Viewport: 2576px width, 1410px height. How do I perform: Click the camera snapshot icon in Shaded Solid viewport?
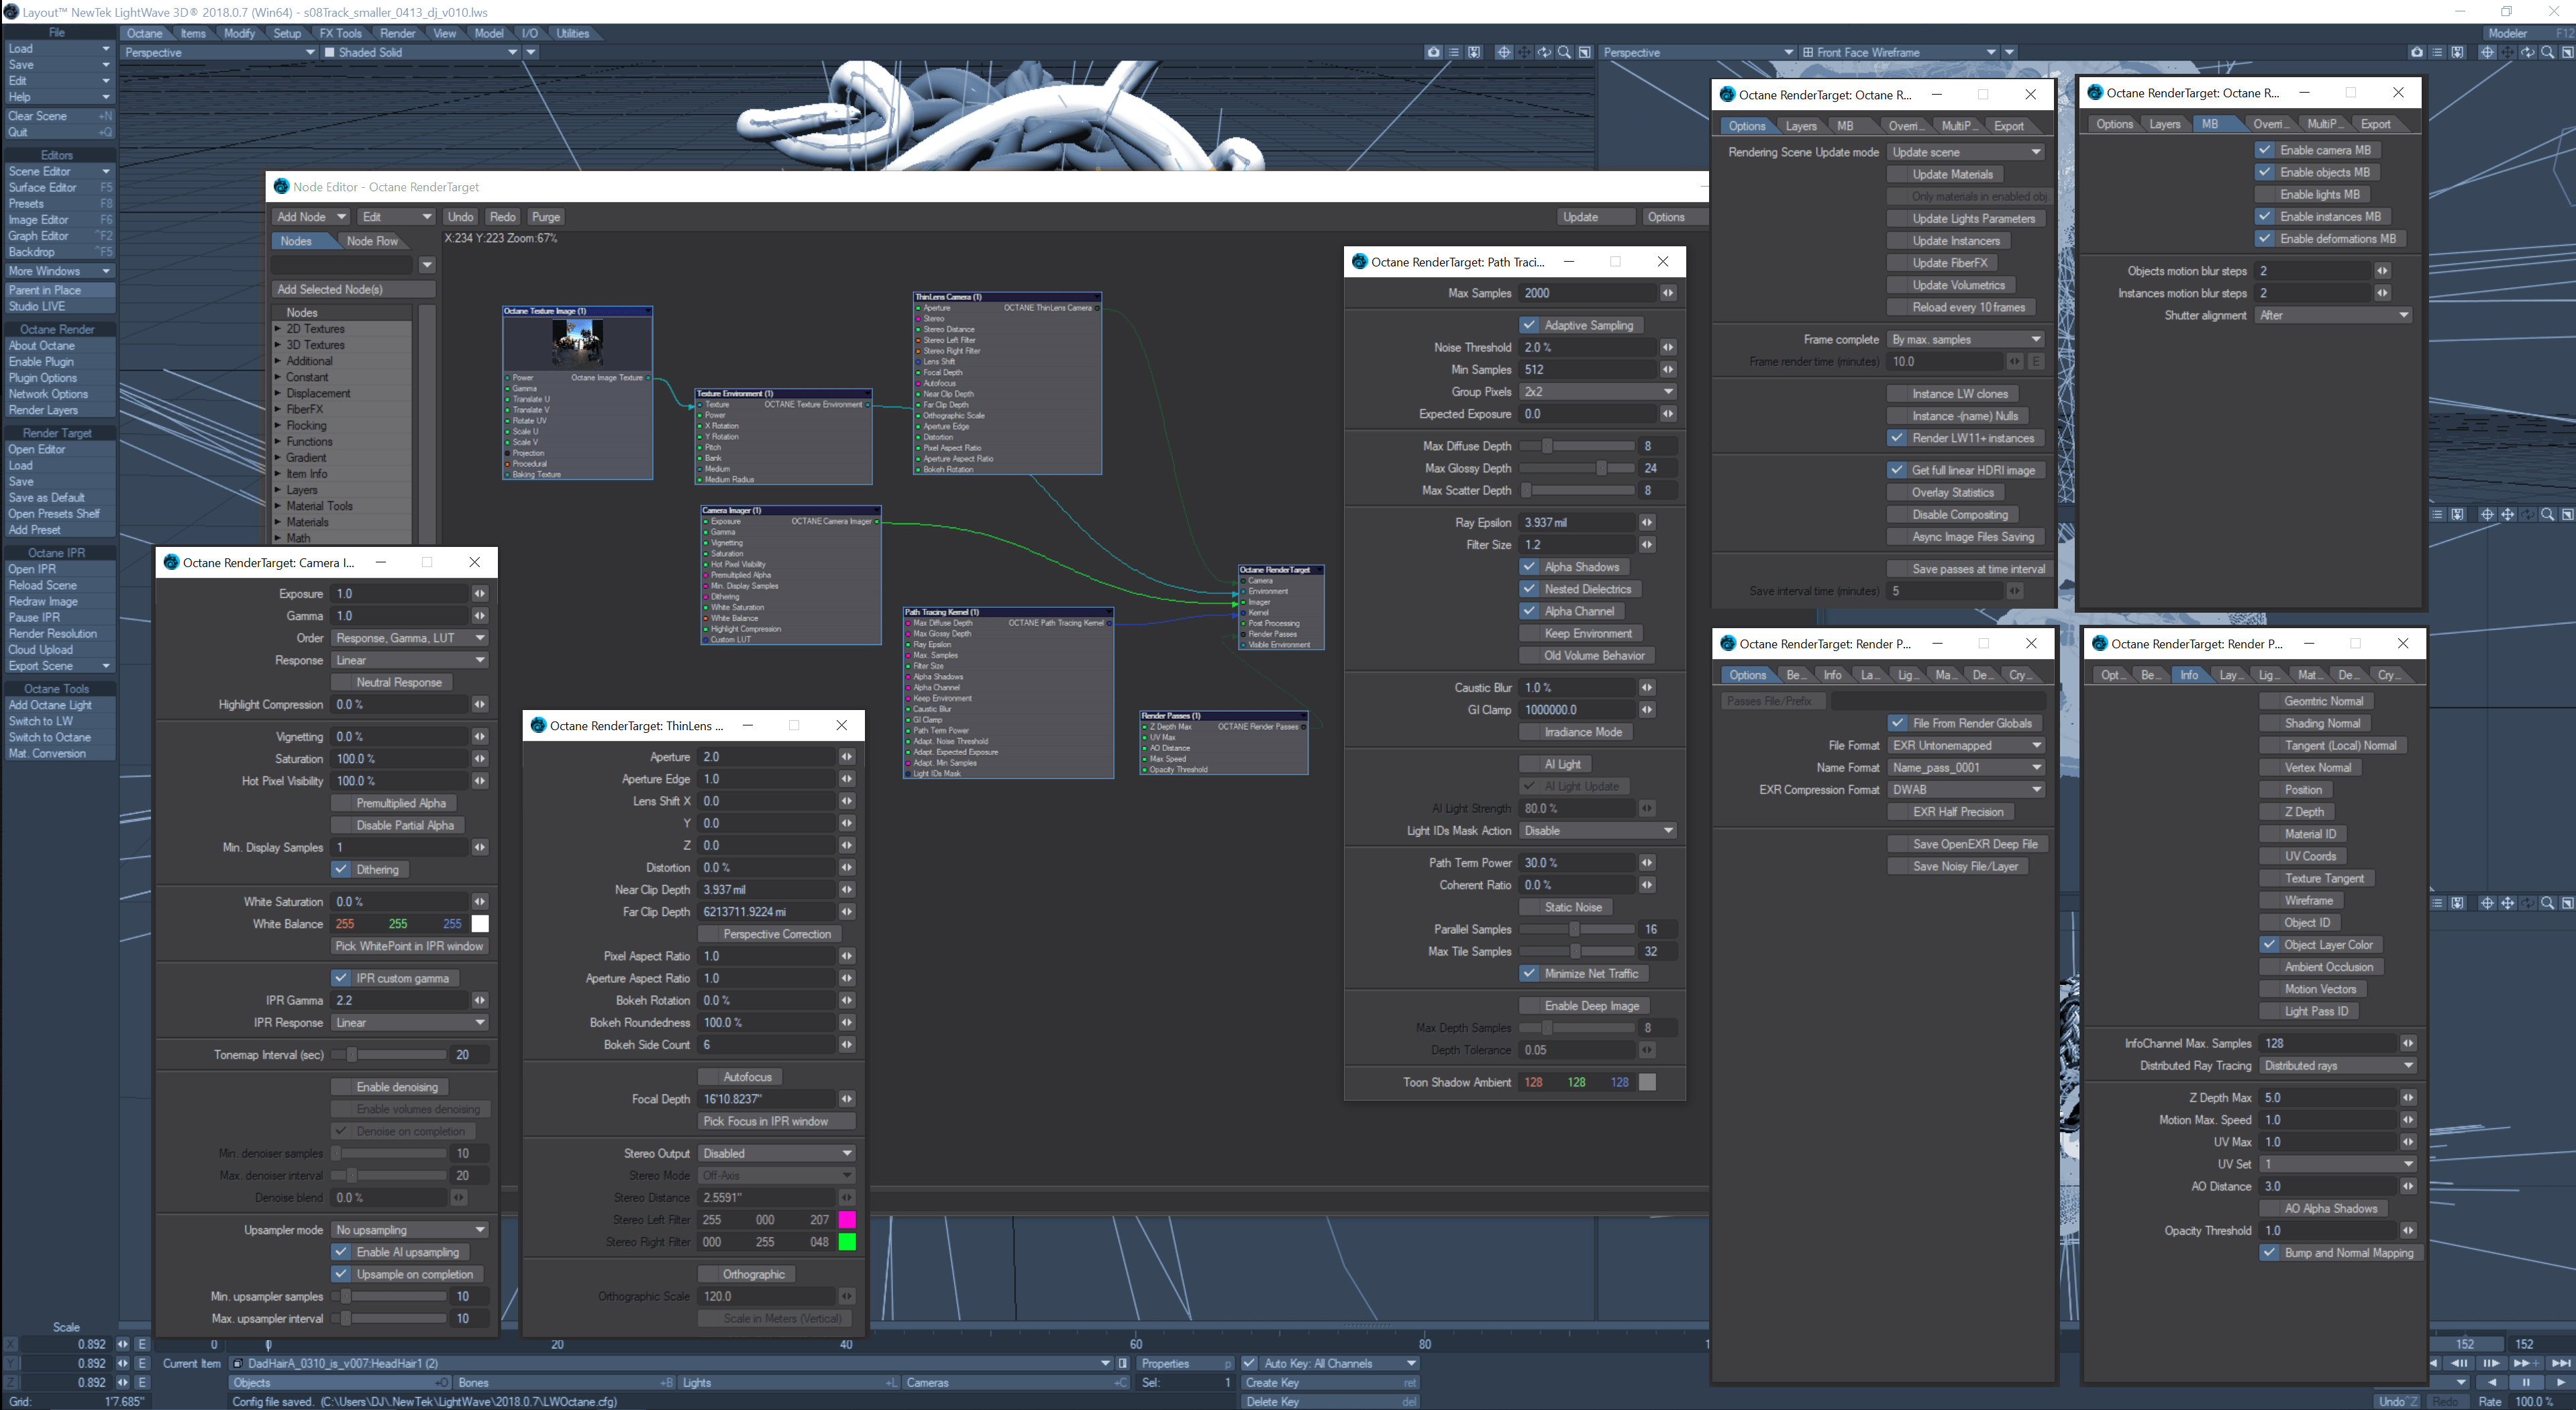coord(1433,52)
